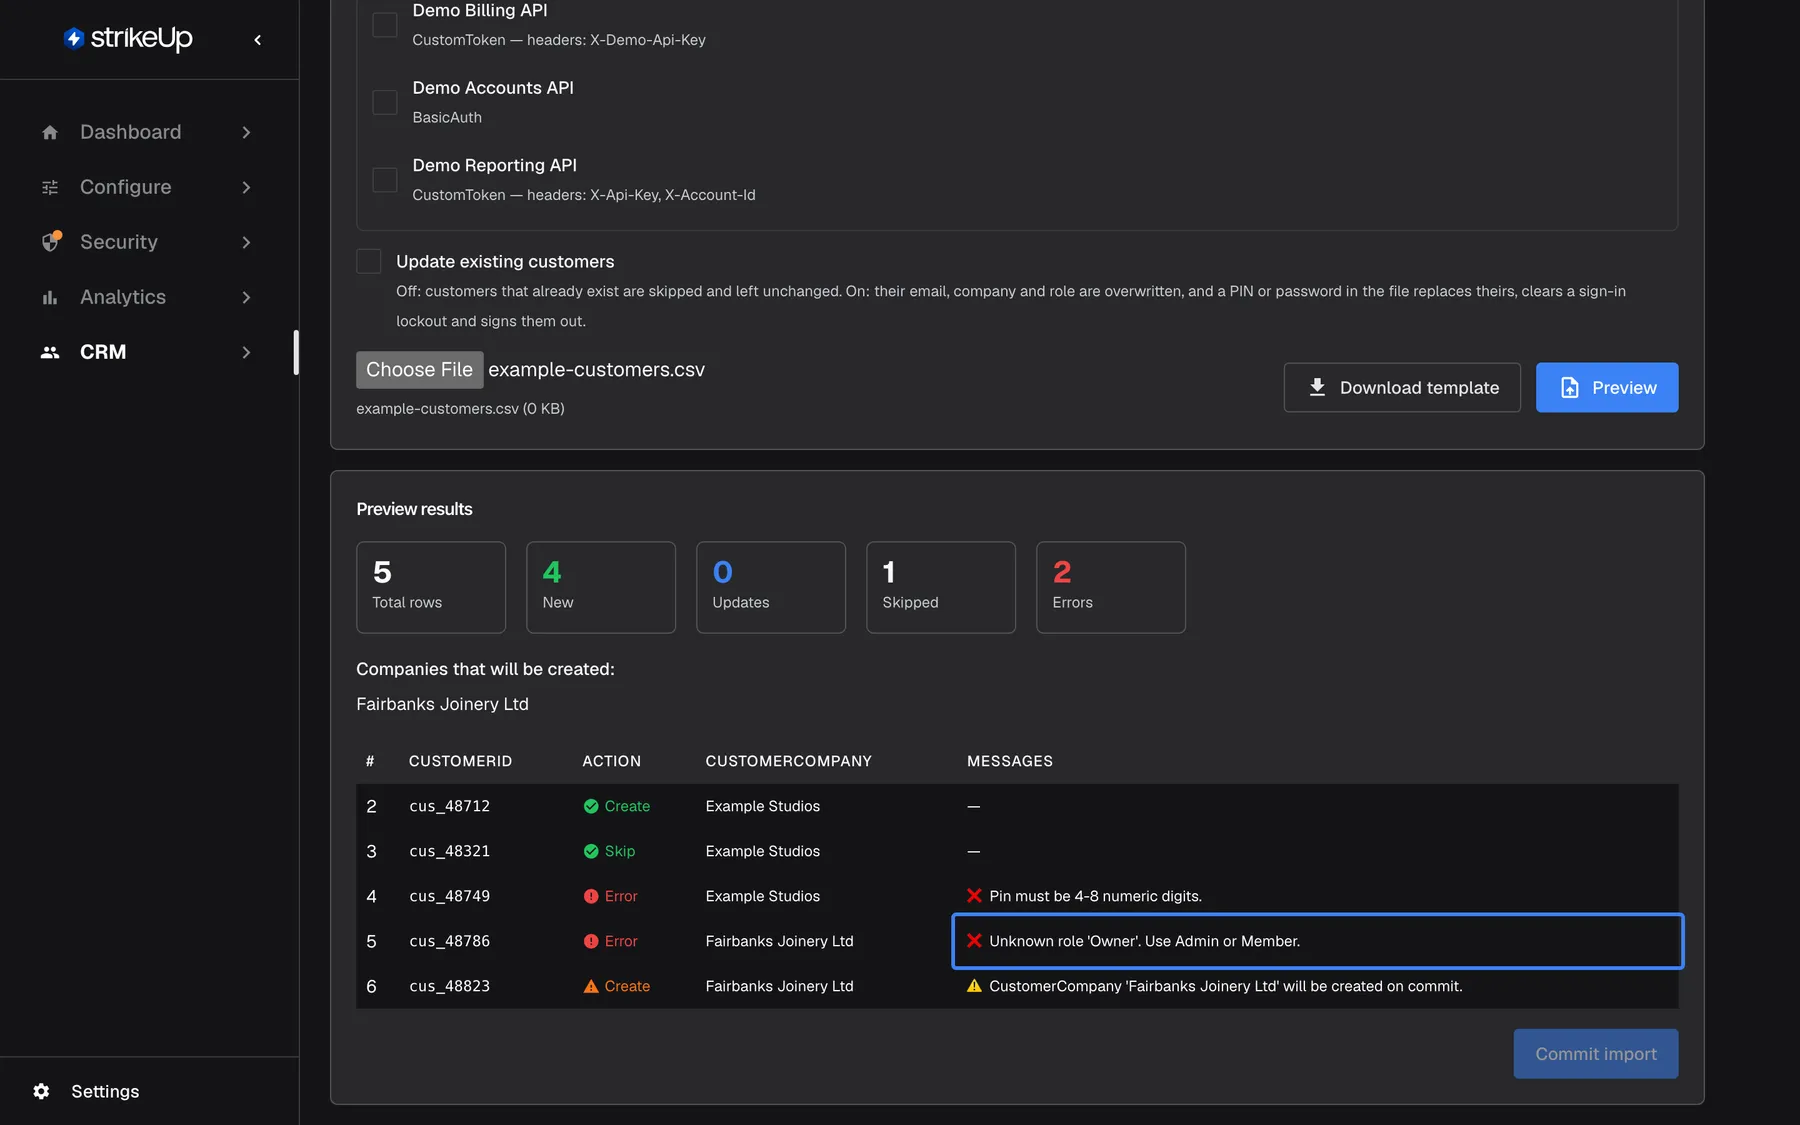This screenshot has width=1800, height=1125.
Task: Click the blue Preview button
Action: [x=1607, y=388]
